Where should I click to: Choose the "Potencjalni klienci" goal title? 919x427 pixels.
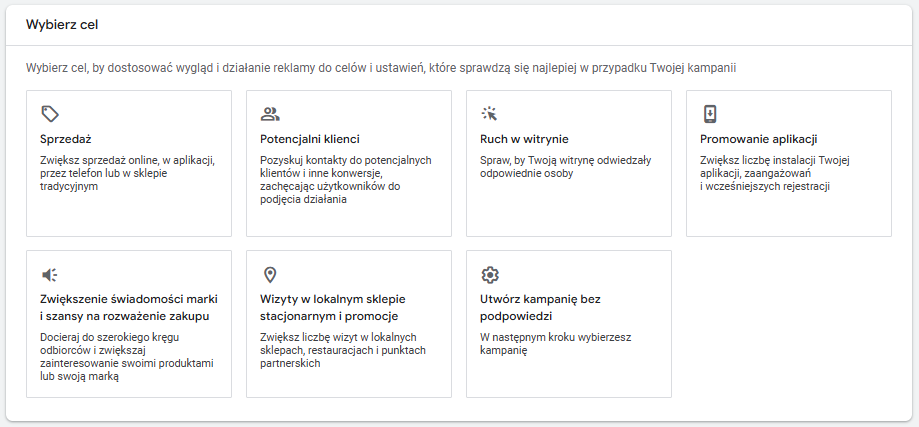click(x=309, y=139)
